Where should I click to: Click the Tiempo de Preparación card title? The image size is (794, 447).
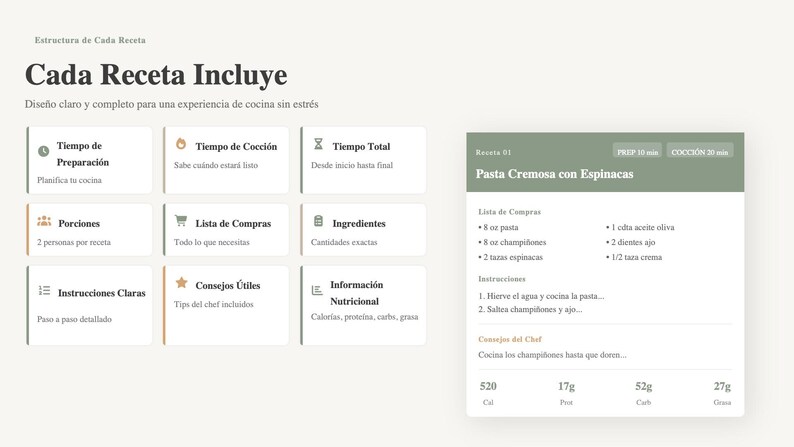(x=83, y=154)
